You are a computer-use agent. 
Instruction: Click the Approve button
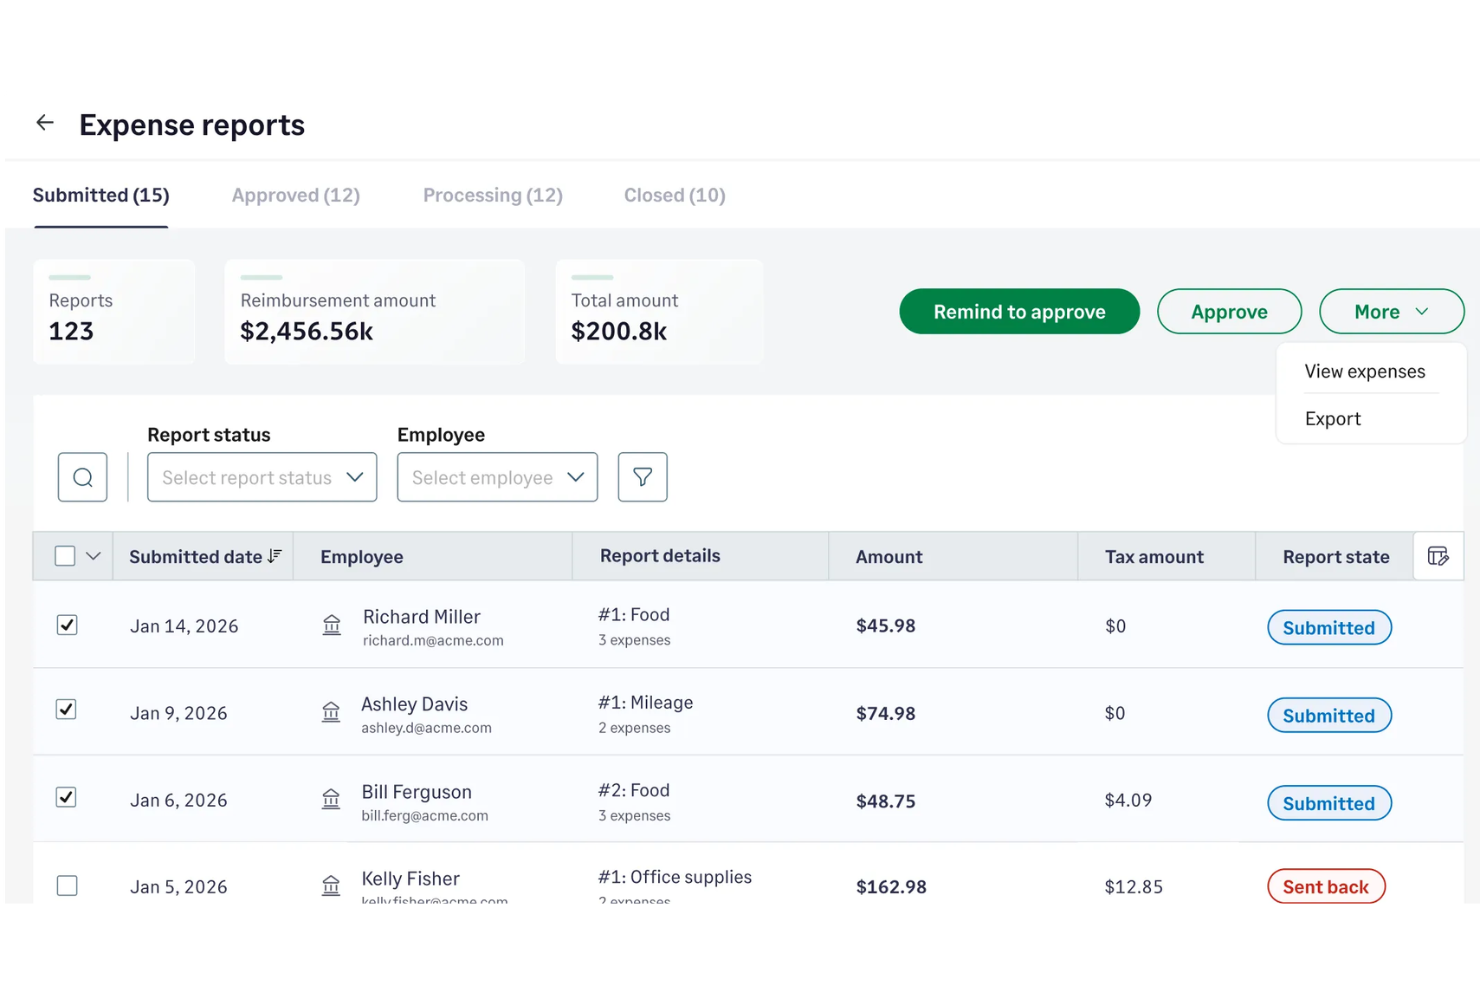1229,311
